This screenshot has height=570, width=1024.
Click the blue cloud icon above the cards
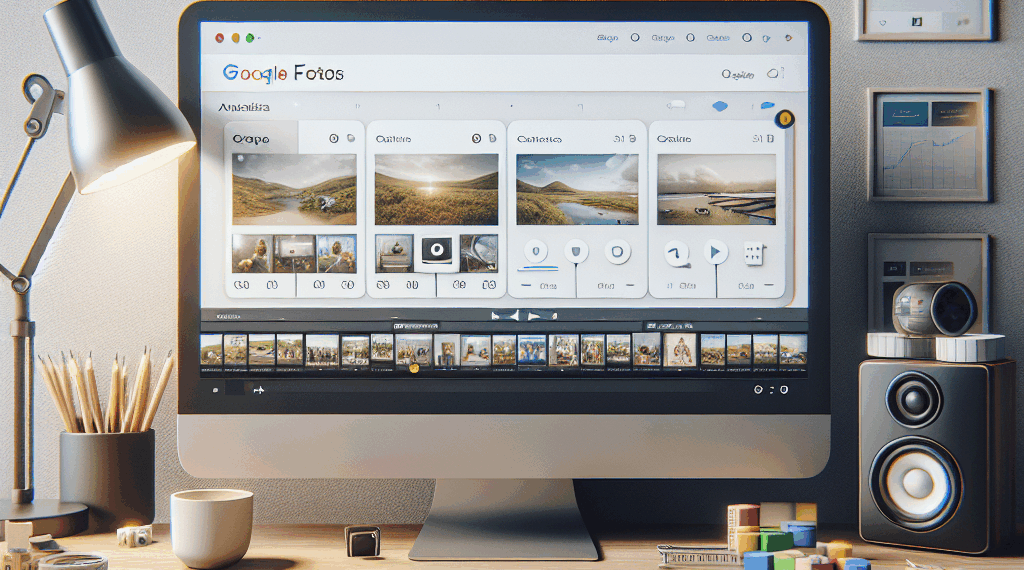720,106
